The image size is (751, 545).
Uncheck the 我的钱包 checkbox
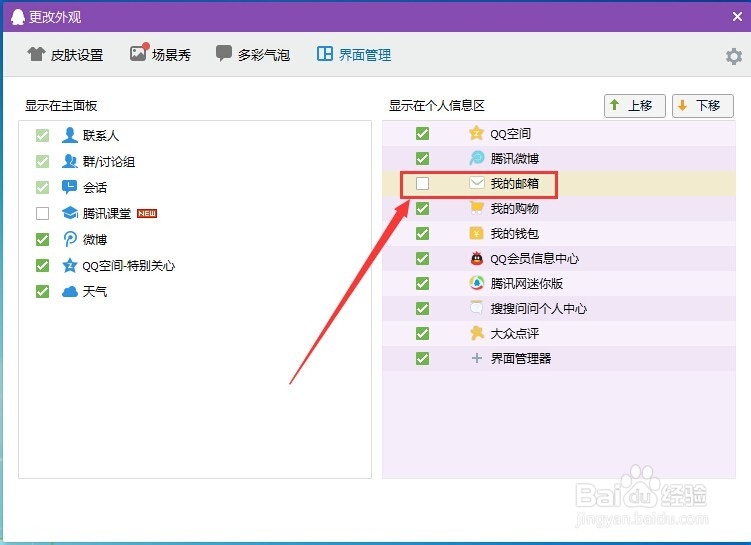click(422, 233)
